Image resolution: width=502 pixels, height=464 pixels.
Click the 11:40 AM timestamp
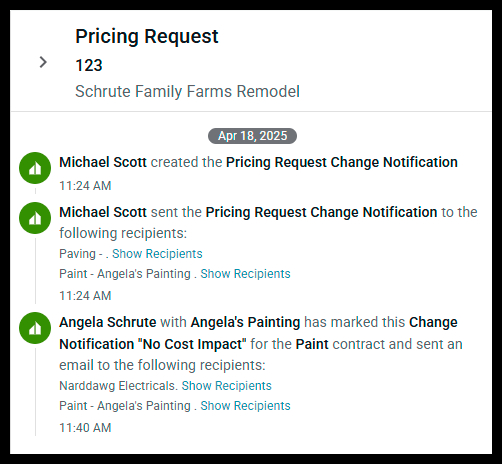pyautogui.click(x=85, y=428)
